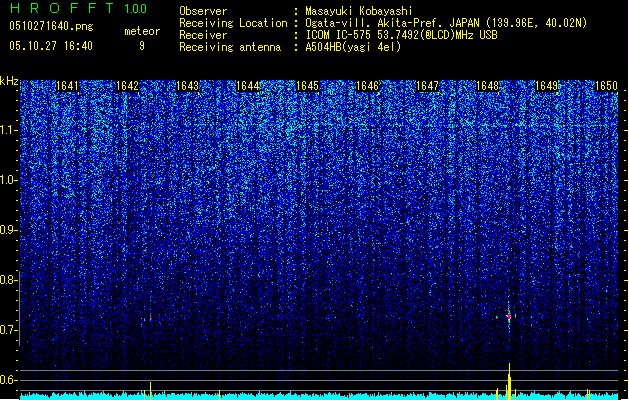Click the 1643 time marker
The height and width of the screenshot is (400, 629).
(x=187, y=86)
